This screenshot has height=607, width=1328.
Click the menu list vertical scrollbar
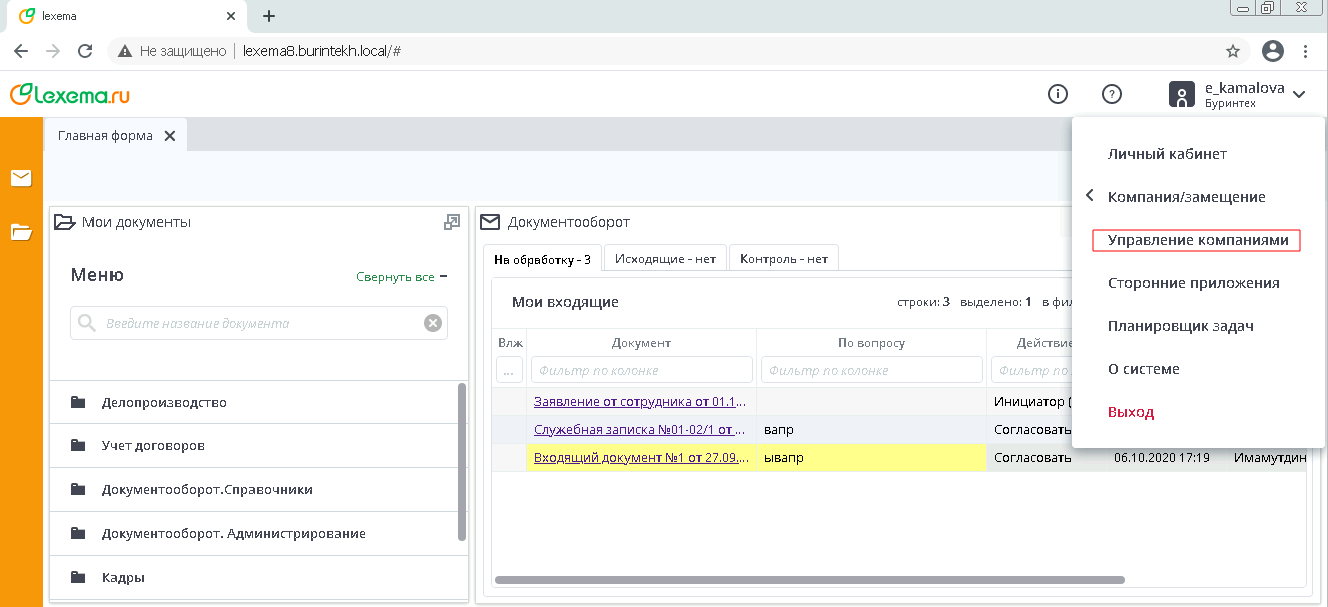(x=461, y=460)
